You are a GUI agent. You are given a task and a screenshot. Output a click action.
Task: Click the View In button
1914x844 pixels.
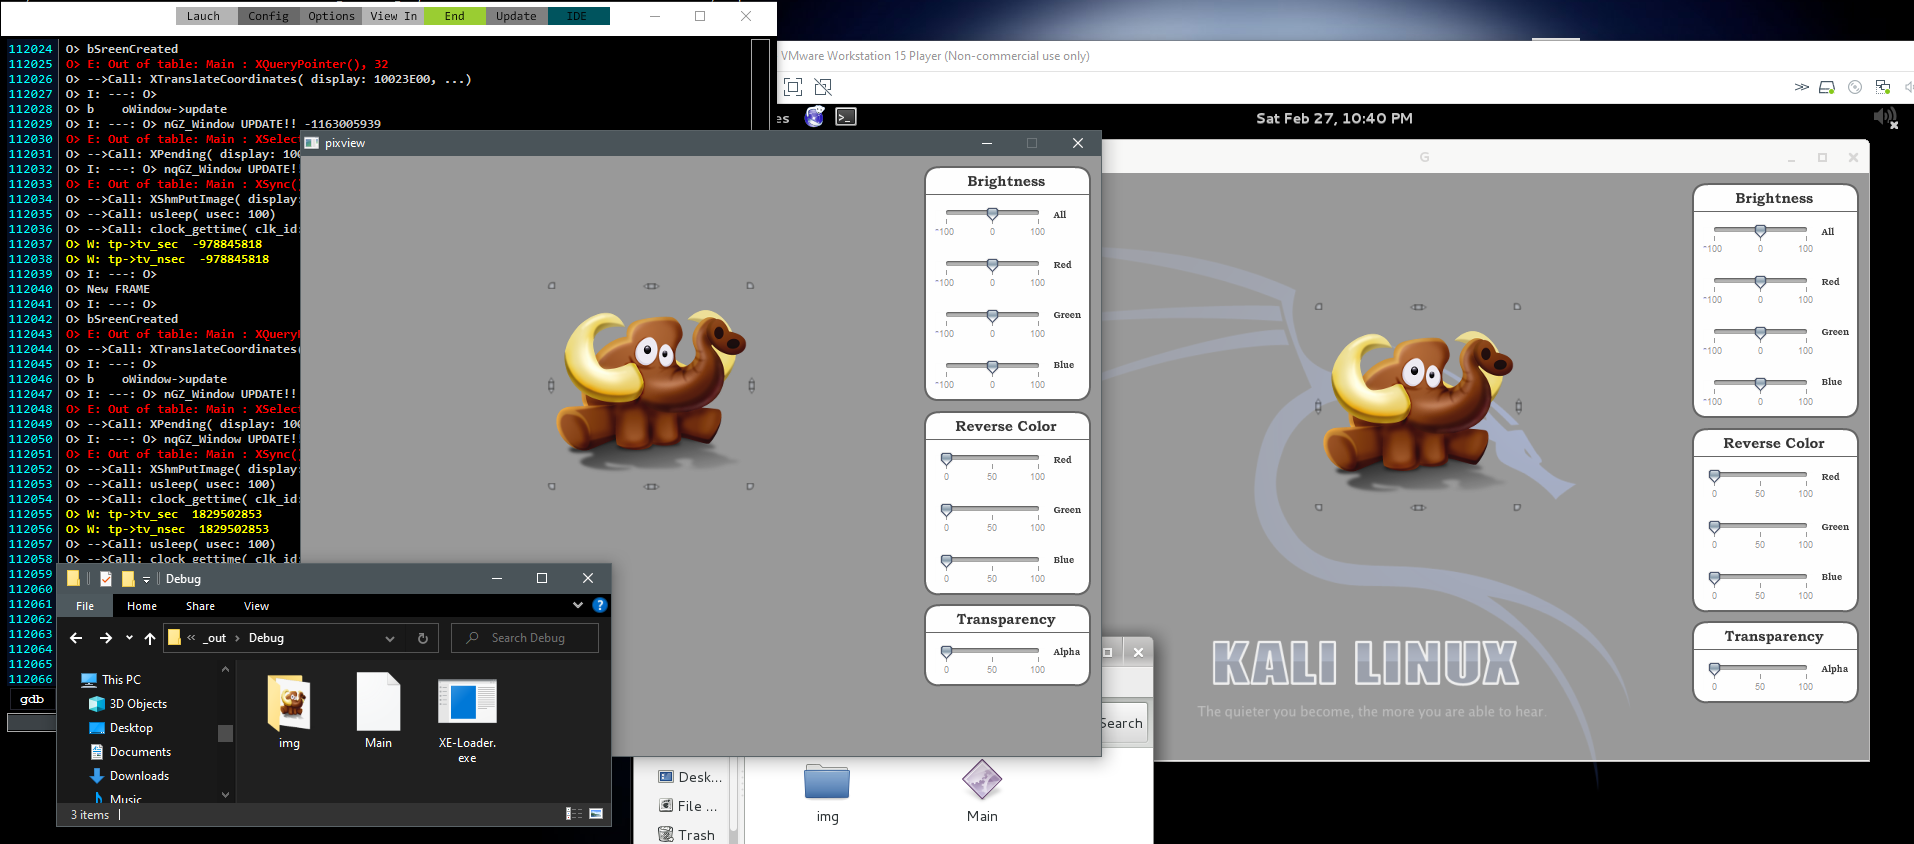click(x=393, y=16)
